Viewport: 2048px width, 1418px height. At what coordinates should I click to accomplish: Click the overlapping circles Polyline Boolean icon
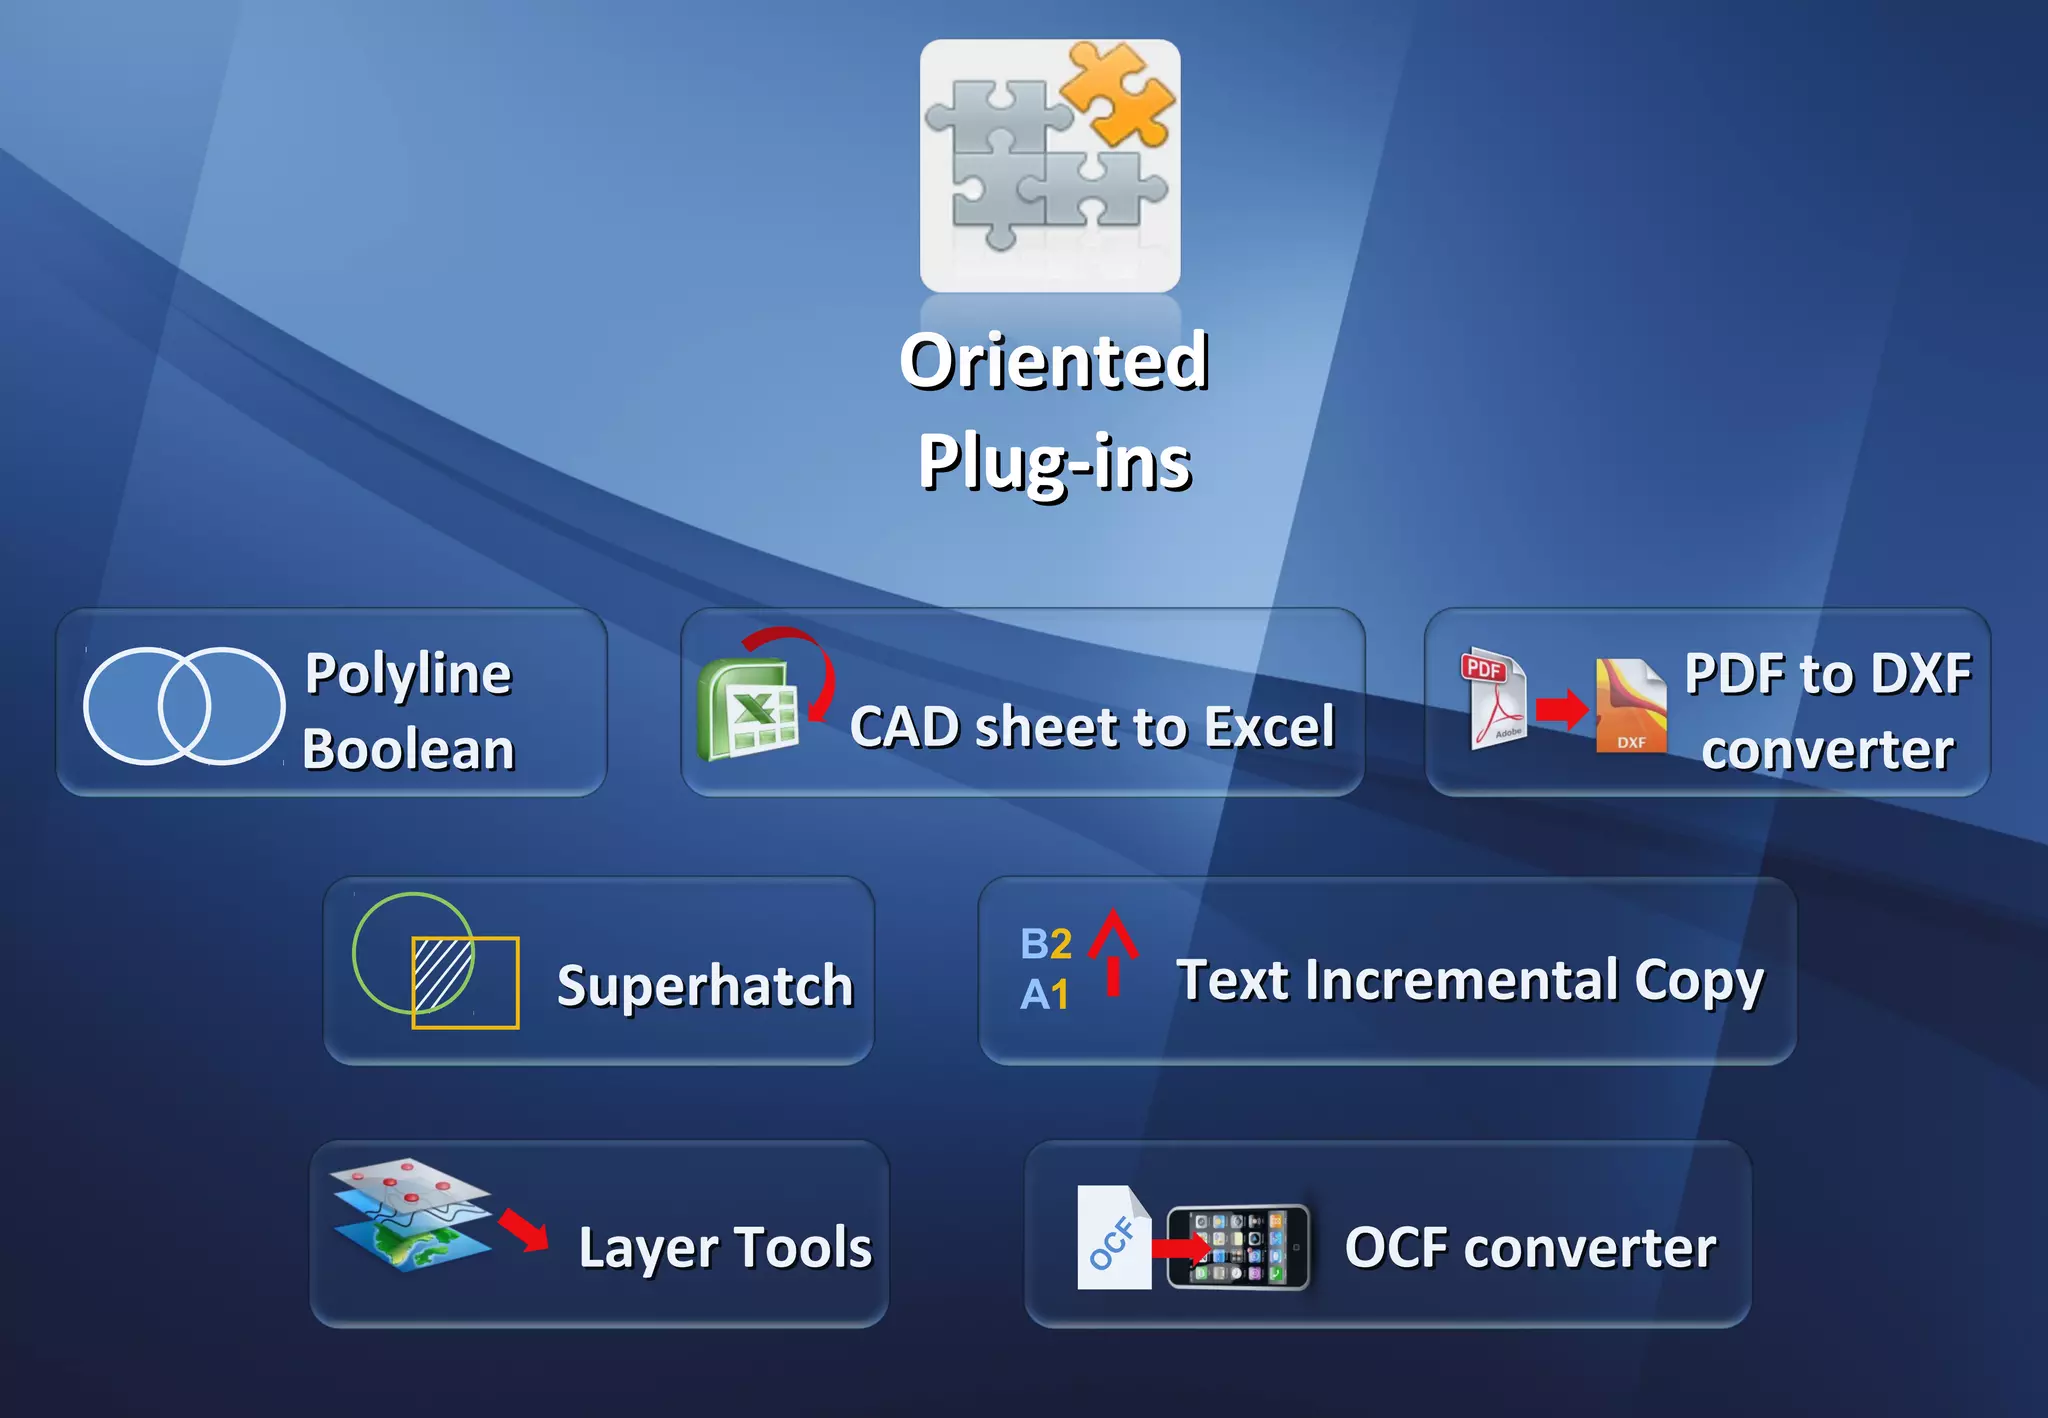pyautogui.click(x=184, y=706)
